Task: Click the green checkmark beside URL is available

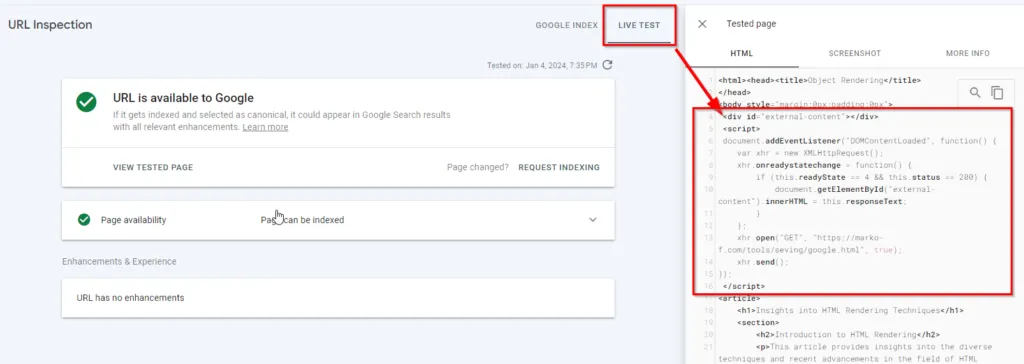Action: (x=86, y=103)
